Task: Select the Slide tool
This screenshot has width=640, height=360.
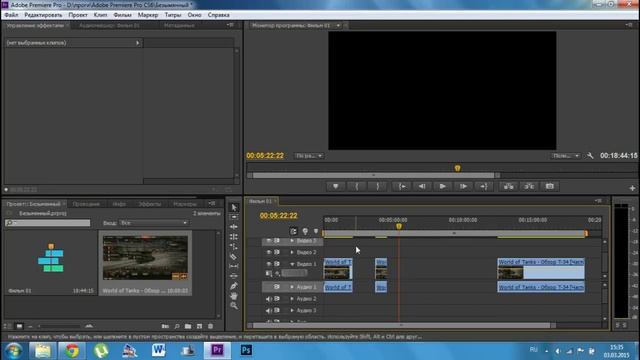Action: (234, 276)
